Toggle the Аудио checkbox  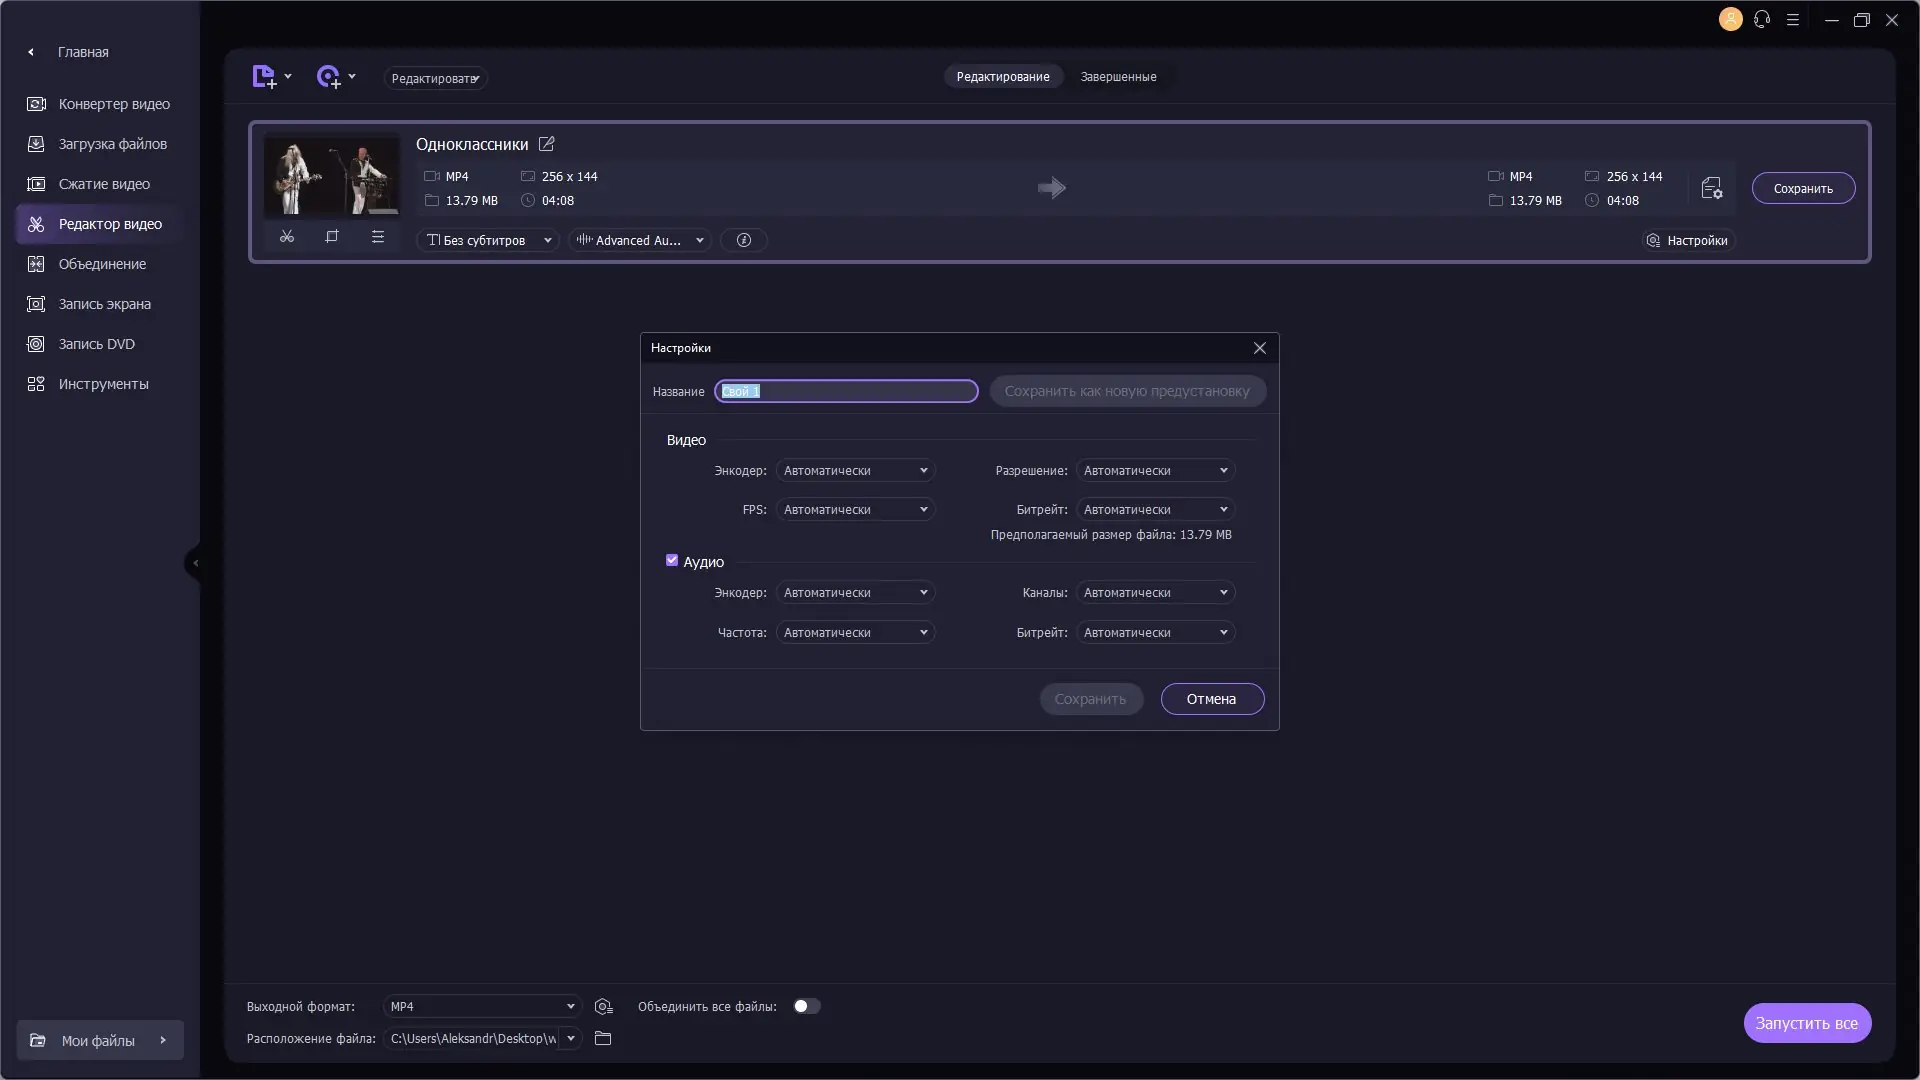point(672,561)
